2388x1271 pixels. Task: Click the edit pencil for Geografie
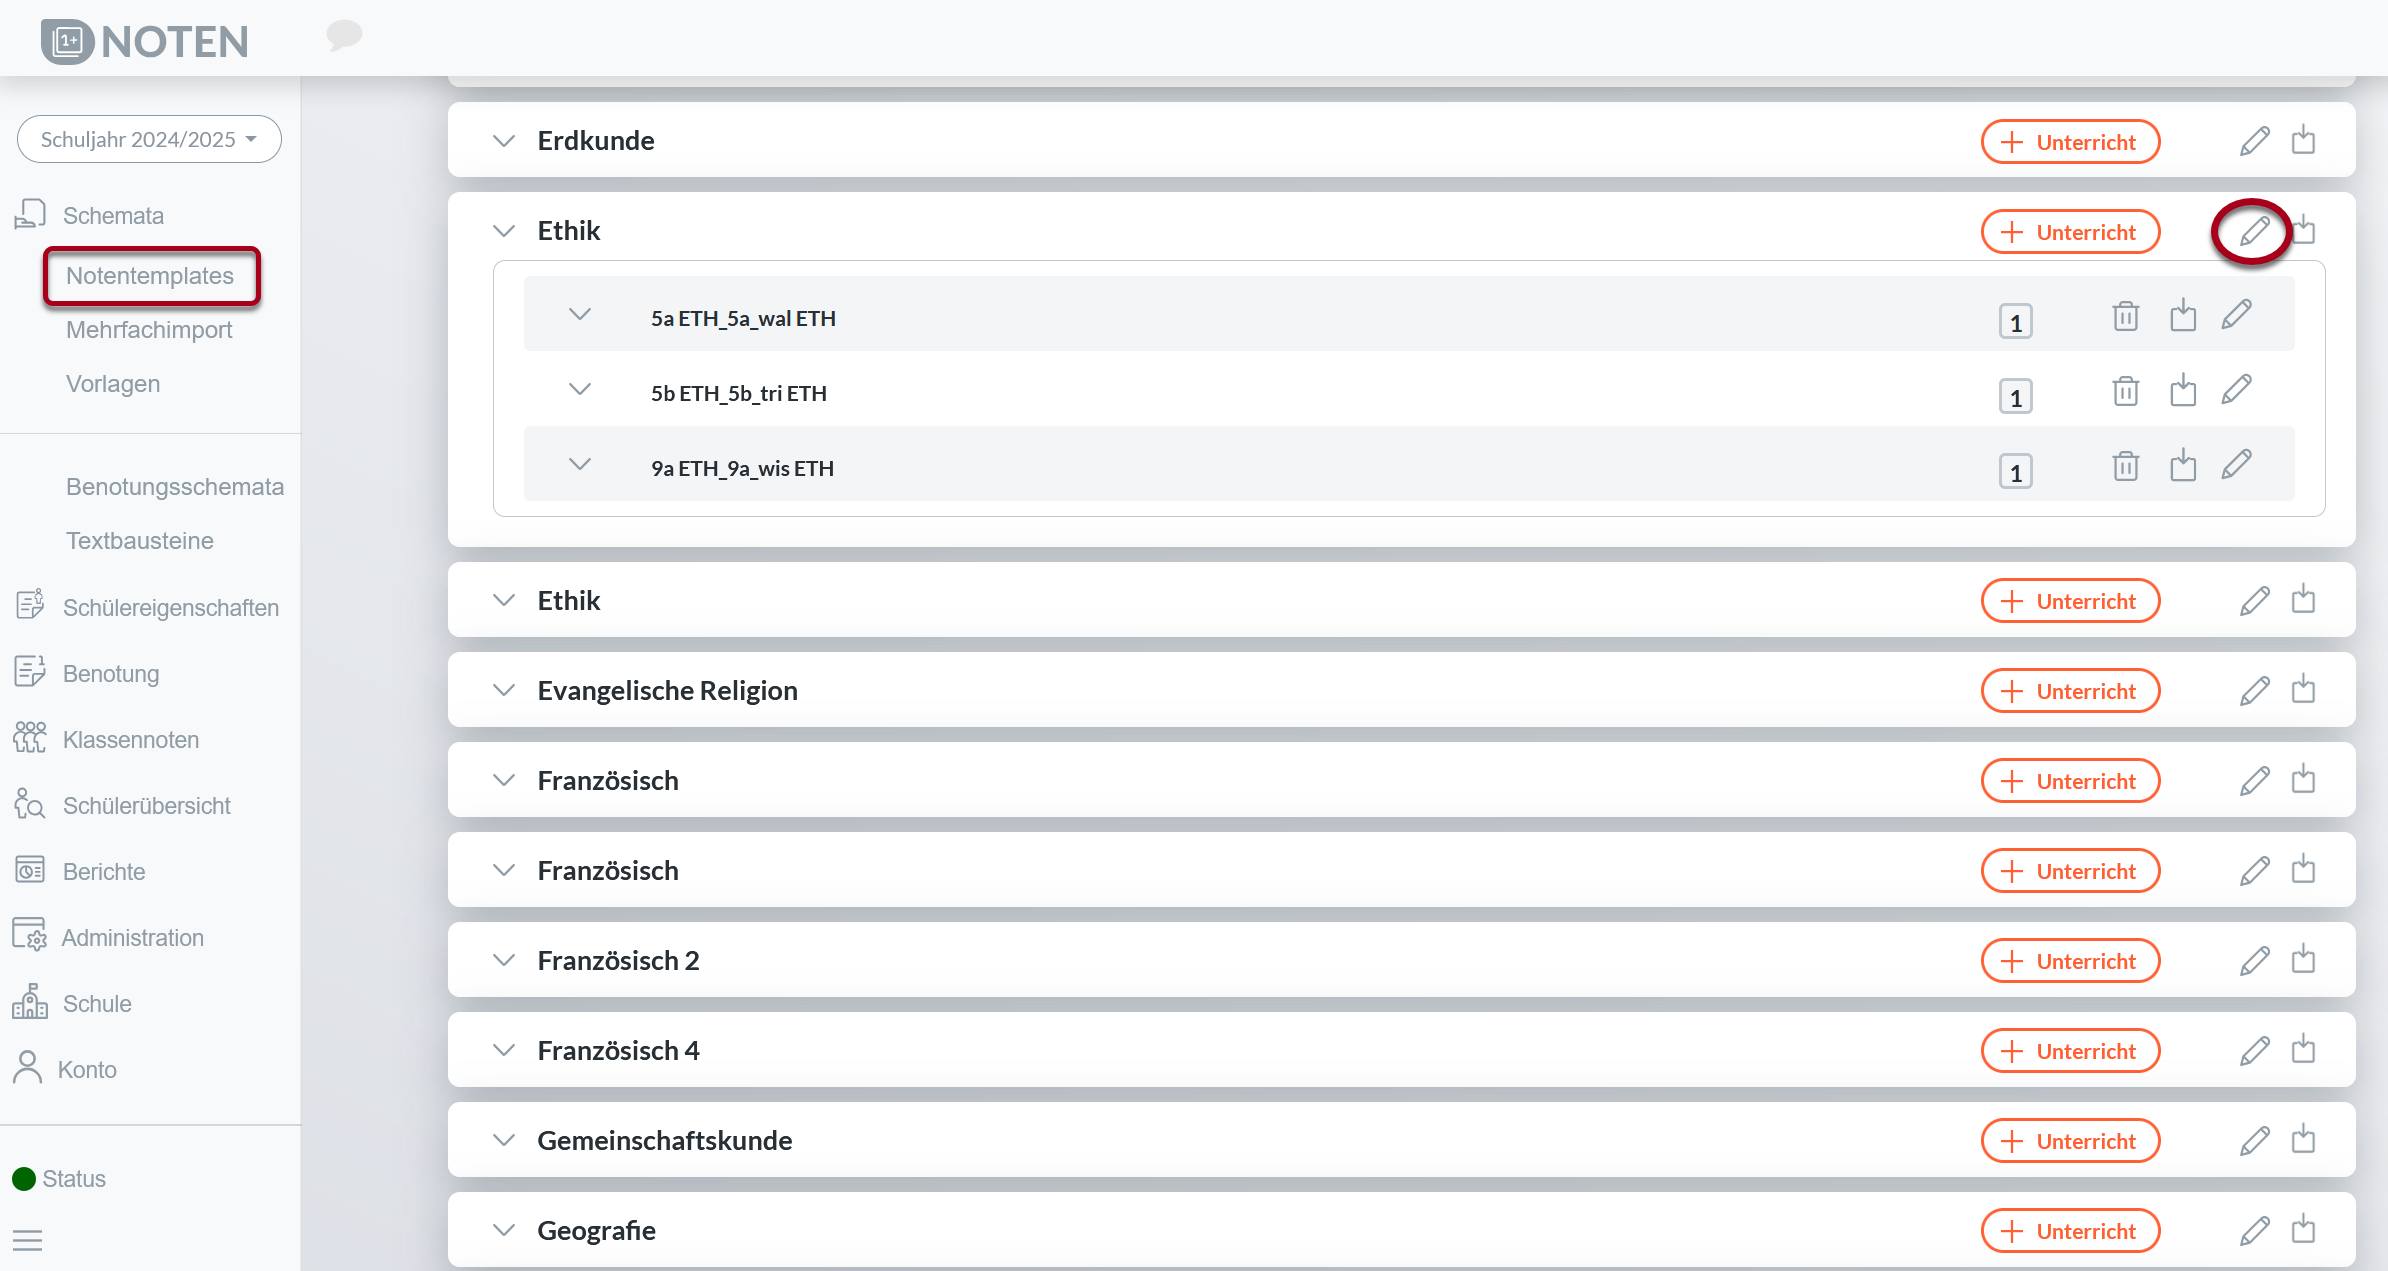[2254, 1230]
